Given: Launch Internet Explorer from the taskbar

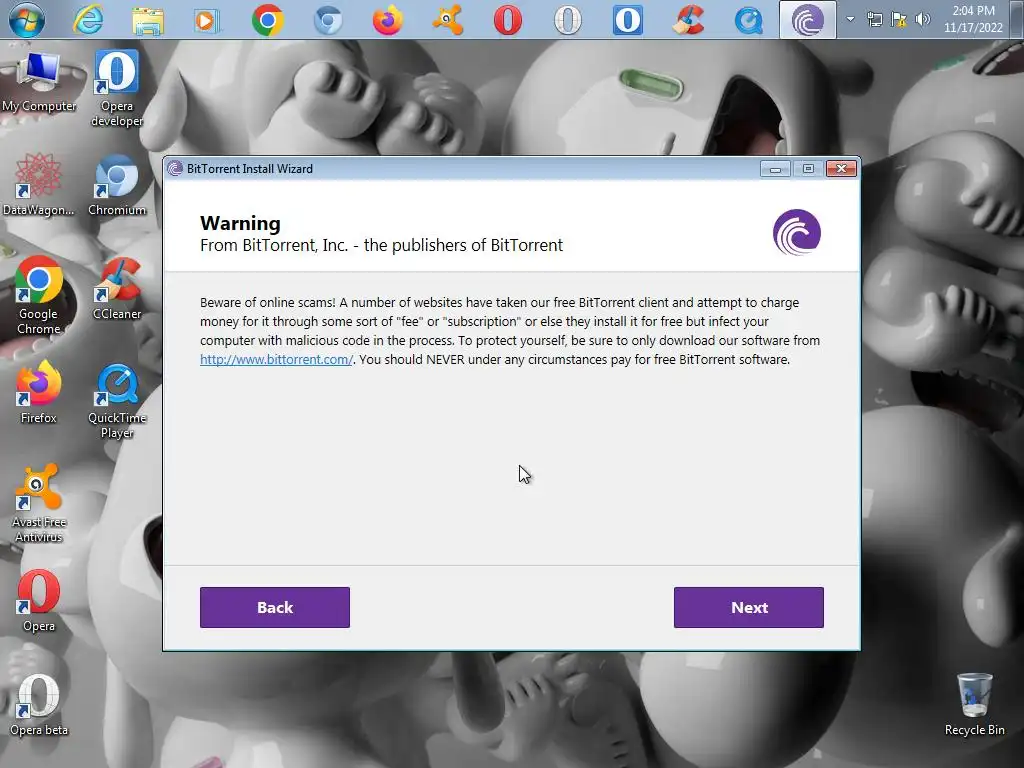Looking at the screenshot, I should pyautogui.click(x=88, y=20).
